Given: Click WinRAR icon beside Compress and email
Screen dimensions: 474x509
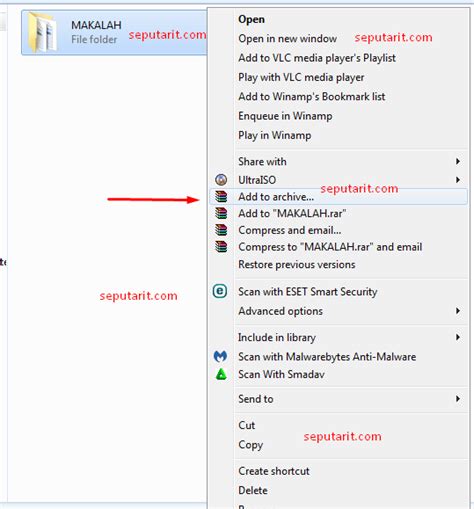Looking at the screenshot, I should pyautogui.click(x=221, y=230).
